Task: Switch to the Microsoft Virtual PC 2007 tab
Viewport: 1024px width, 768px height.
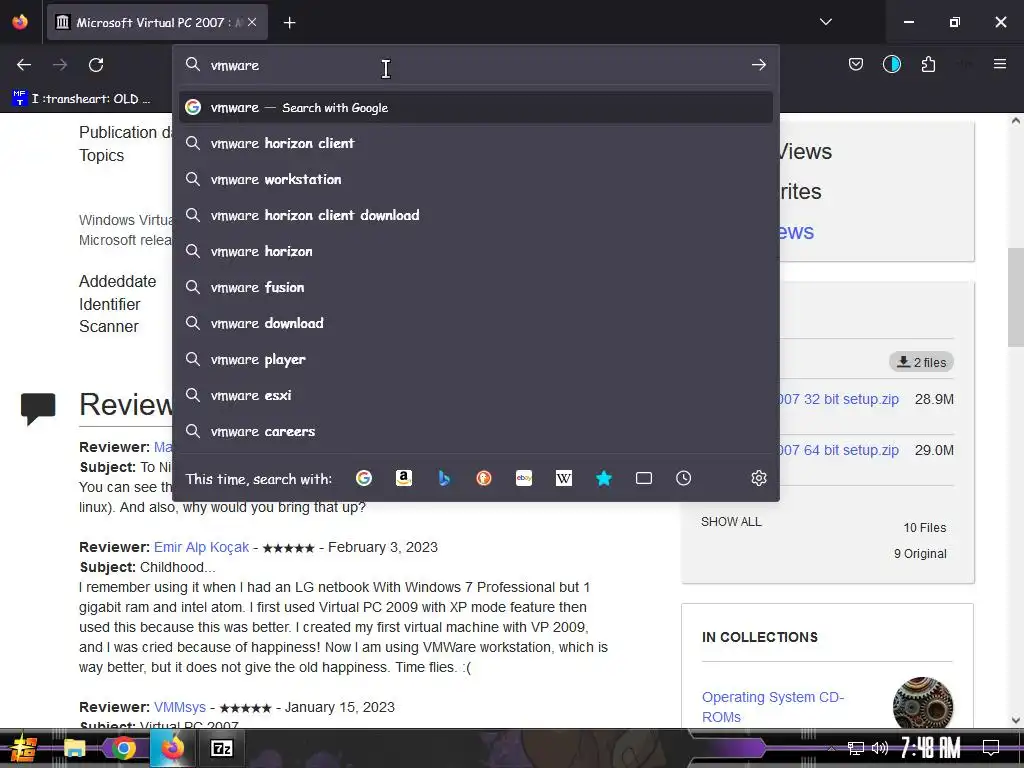Action: click(x=157, y=22)
